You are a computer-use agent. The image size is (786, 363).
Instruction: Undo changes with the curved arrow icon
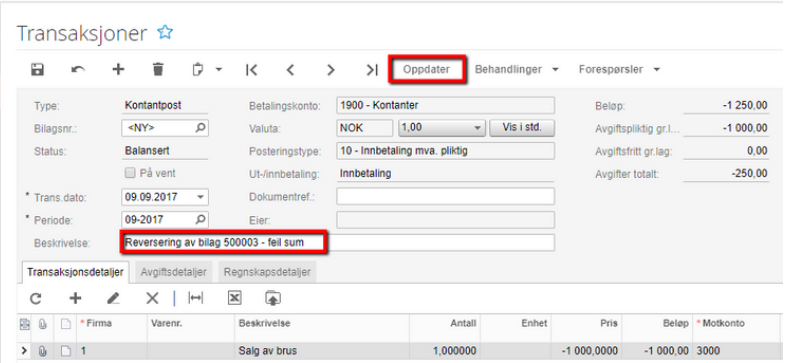[78, 70]
